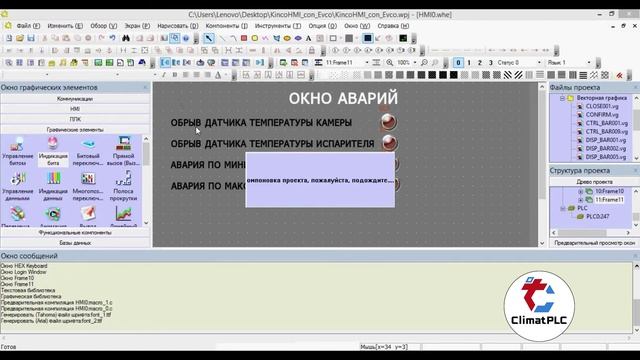Open the Нарисовать menu
640x360 pixels.
click(x=178, y=26)
